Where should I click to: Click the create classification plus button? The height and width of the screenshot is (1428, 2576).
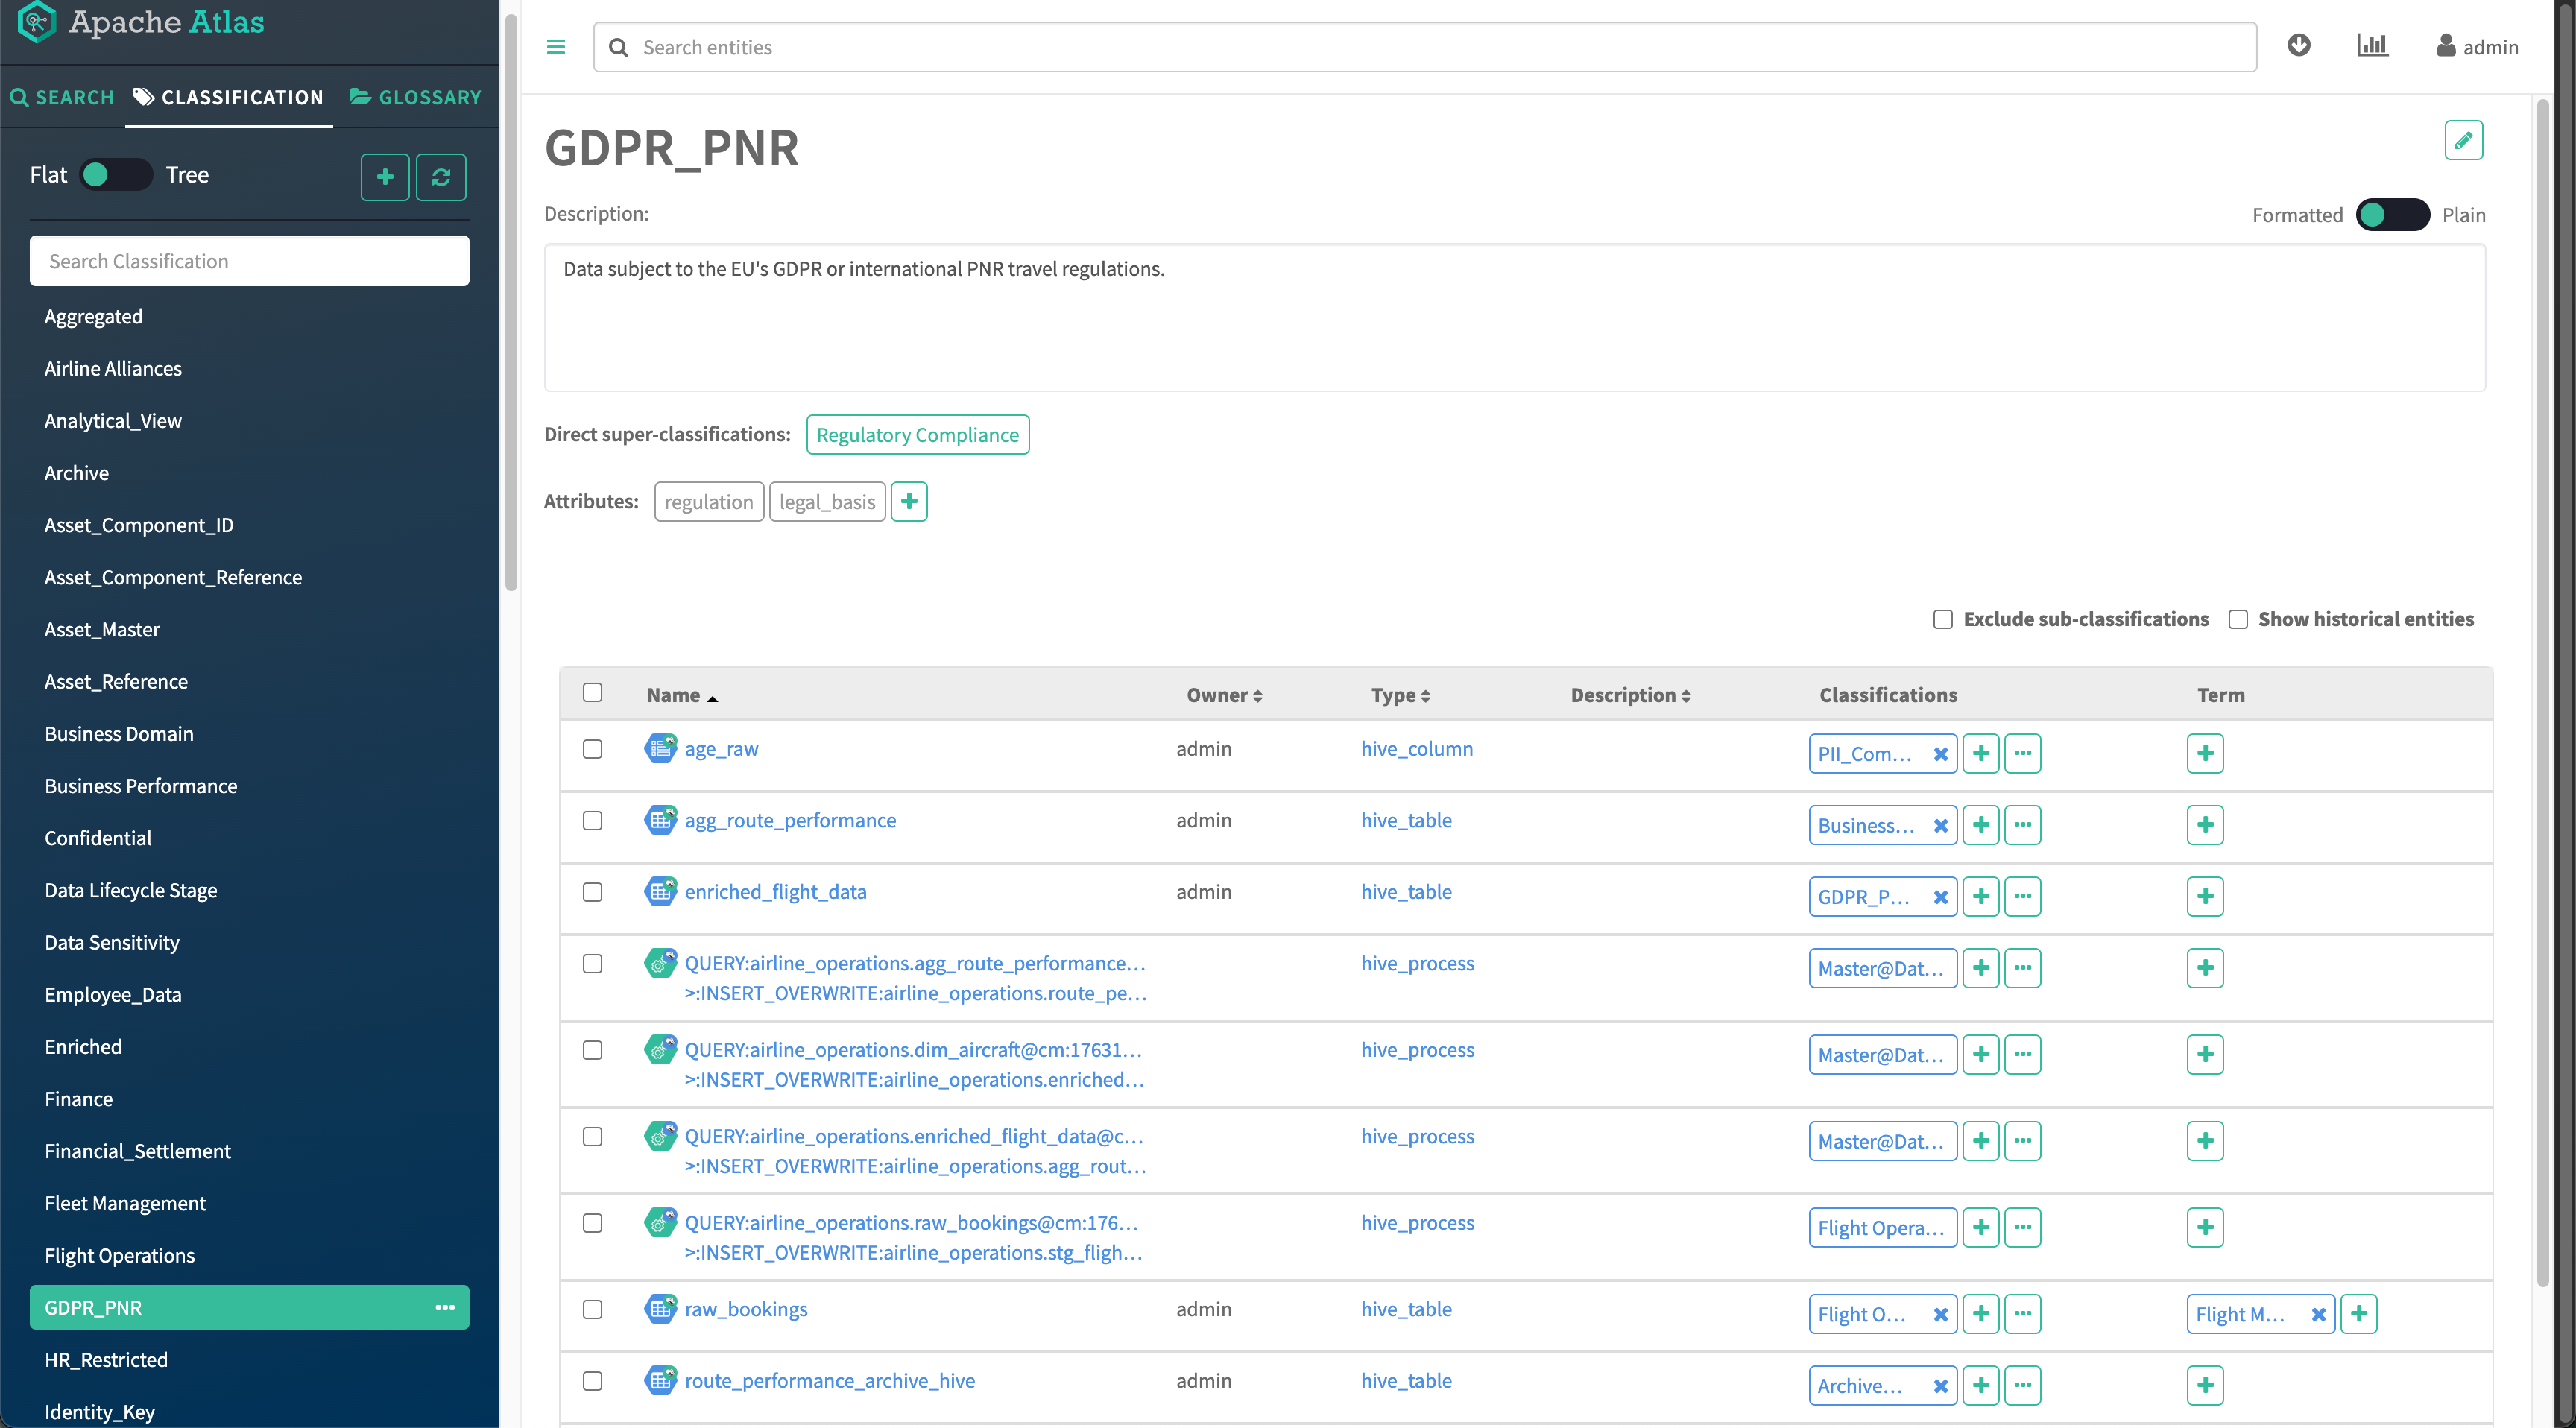385,177
